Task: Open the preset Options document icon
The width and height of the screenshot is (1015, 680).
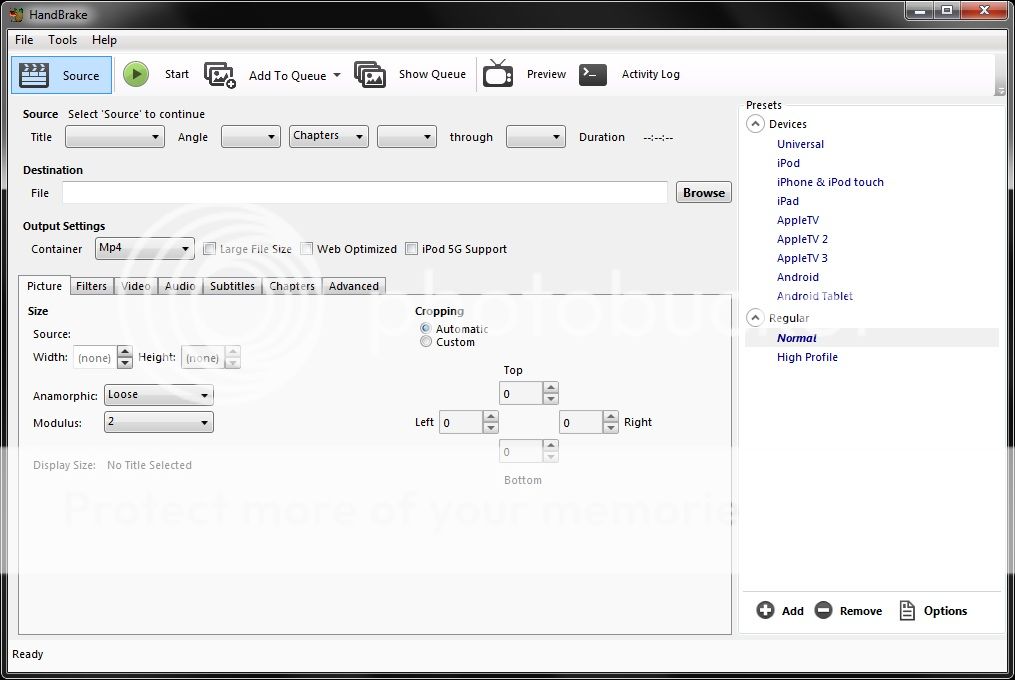Action: tap(907, 611)
